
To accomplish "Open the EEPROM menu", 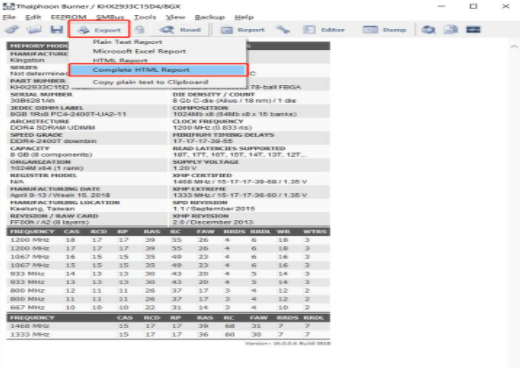I will pyautogui.click(x=69, y=17).
